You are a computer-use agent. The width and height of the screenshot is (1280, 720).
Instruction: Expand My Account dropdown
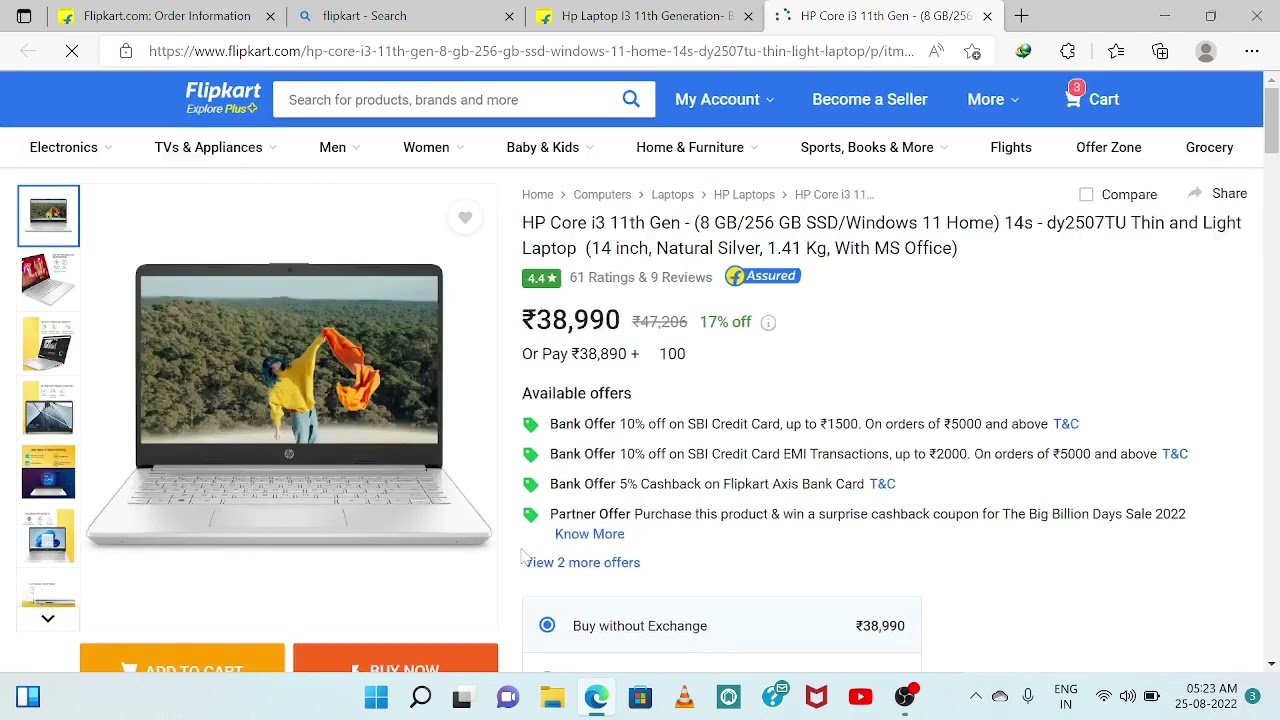[725, 99]
